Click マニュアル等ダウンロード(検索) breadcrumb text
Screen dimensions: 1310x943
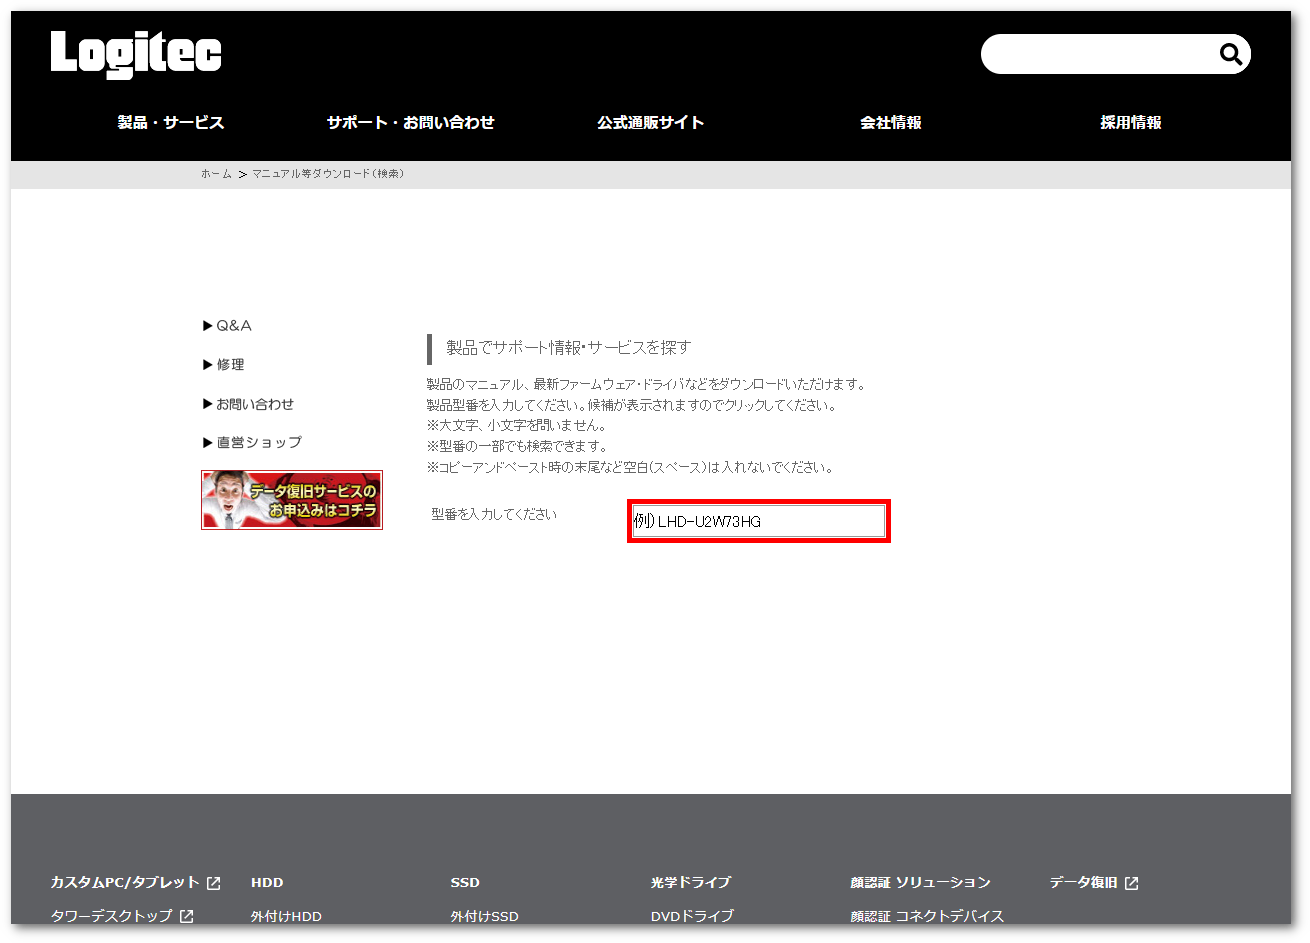(328, 174)
